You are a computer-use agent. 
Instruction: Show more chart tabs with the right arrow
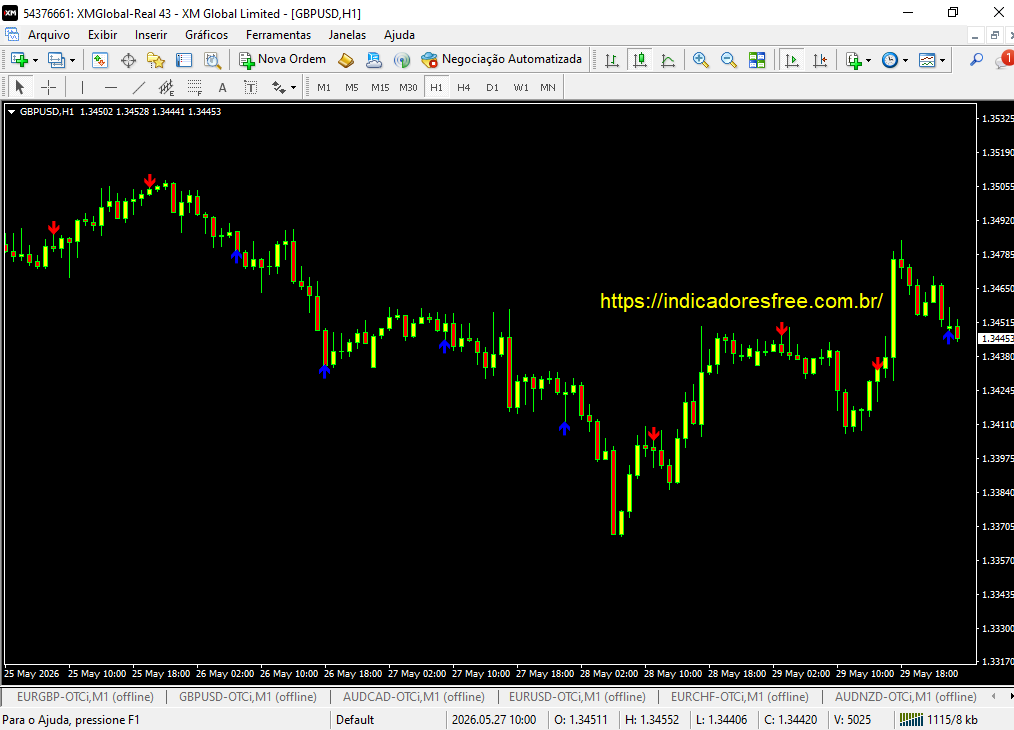pos(1011,696)
